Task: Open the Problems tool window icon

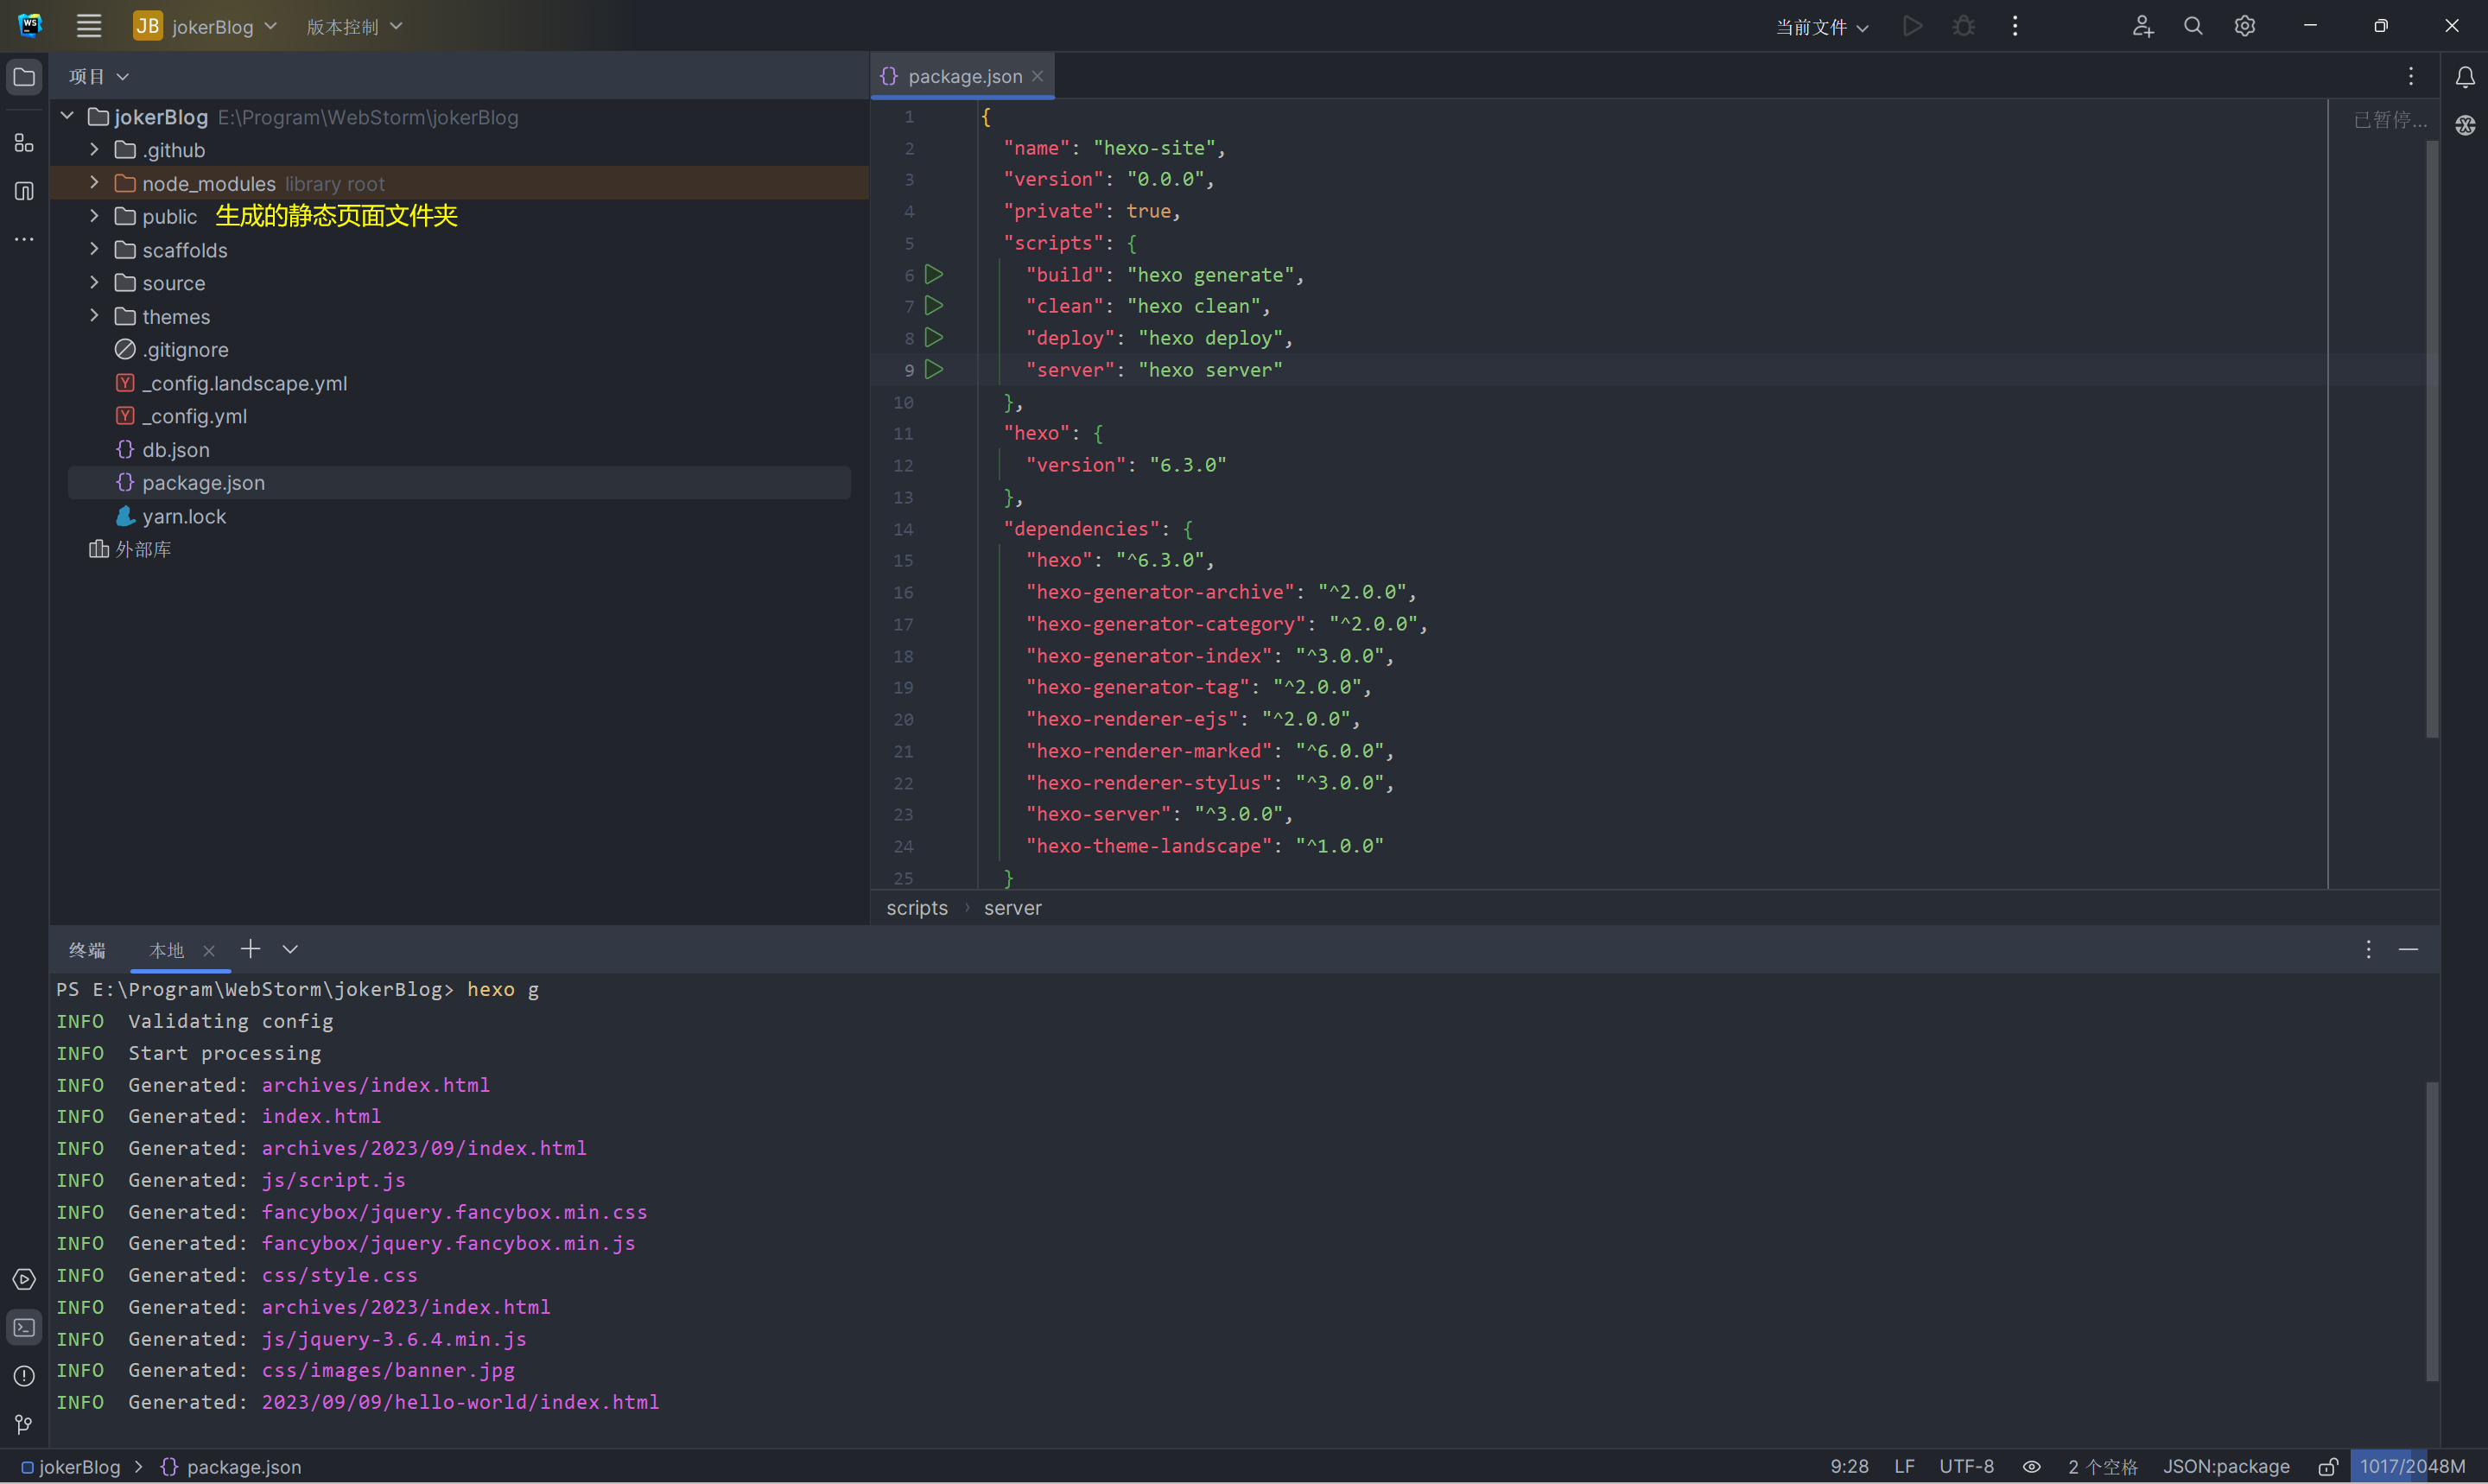Action: coord(24,1376)
